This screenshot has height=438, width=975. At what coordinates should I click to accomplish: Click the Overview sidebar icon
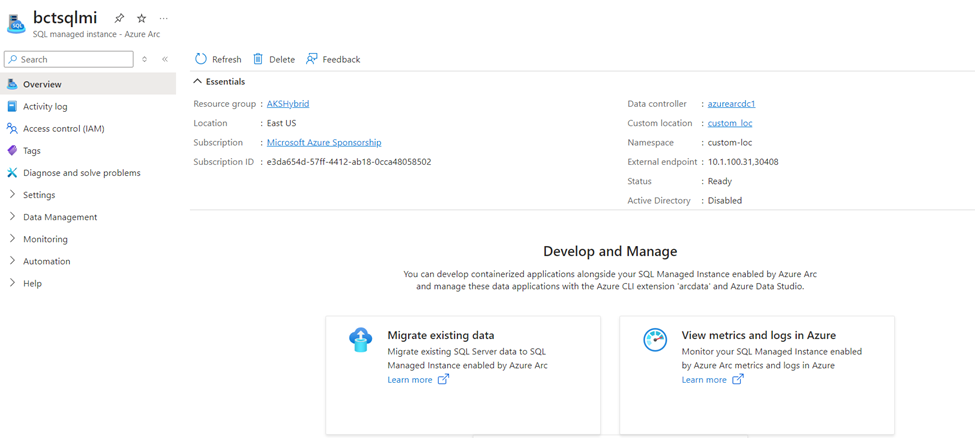[12, 84]
